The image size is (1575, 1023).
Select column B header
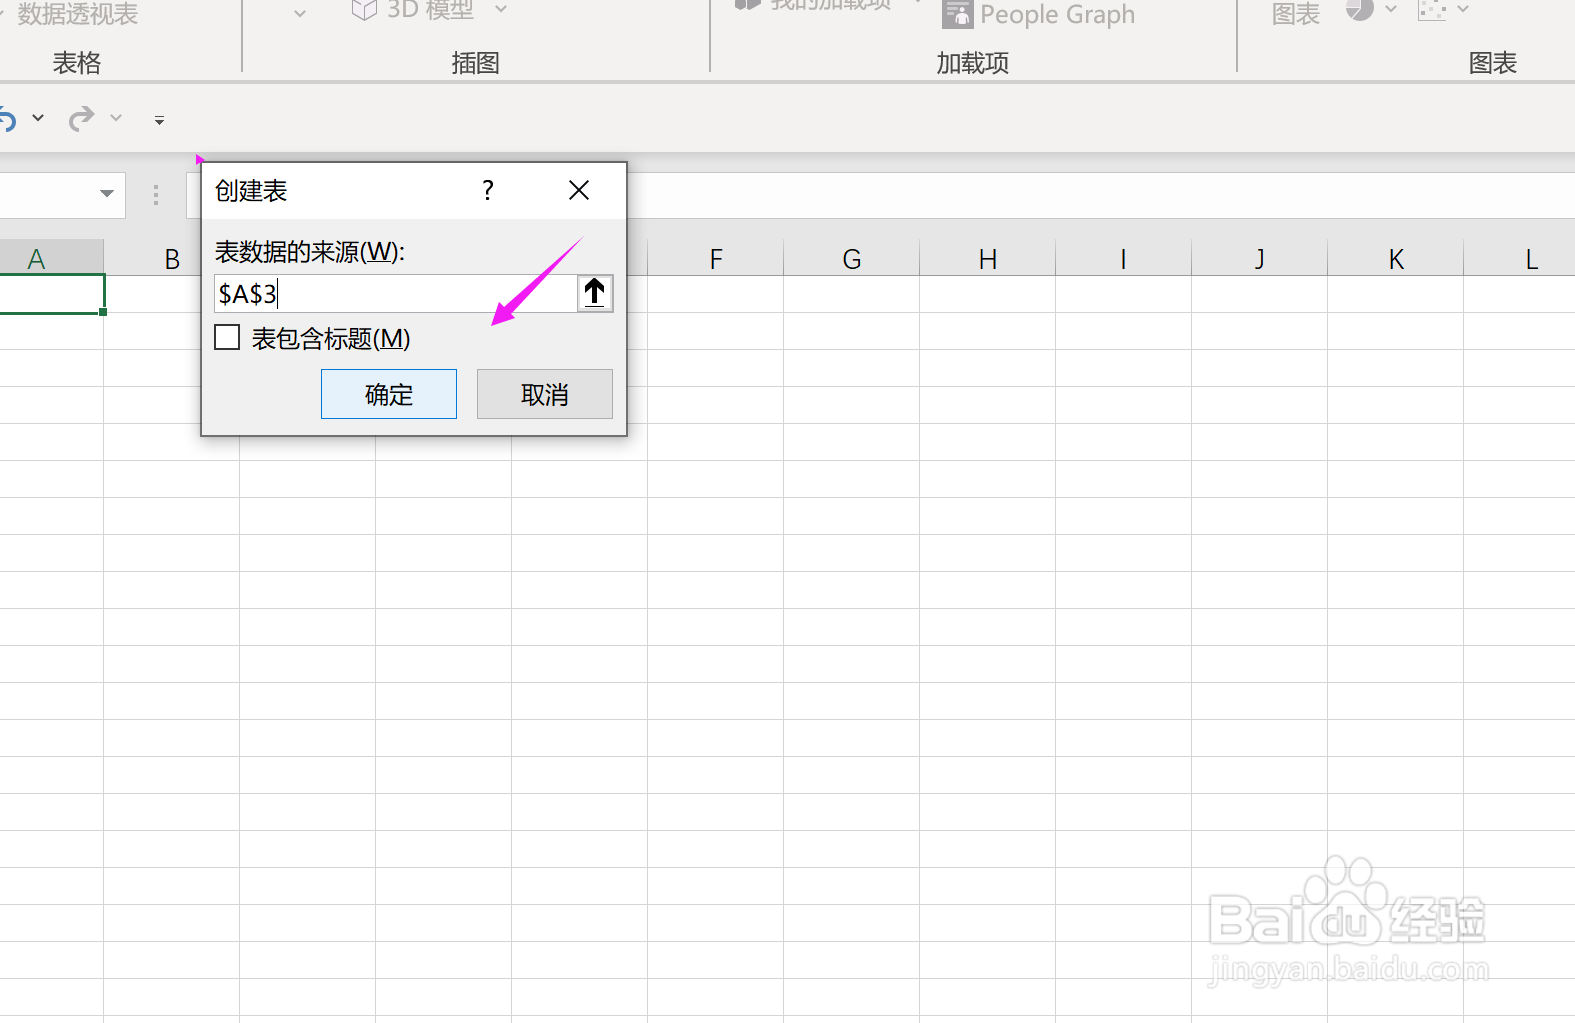pos(172,259)
